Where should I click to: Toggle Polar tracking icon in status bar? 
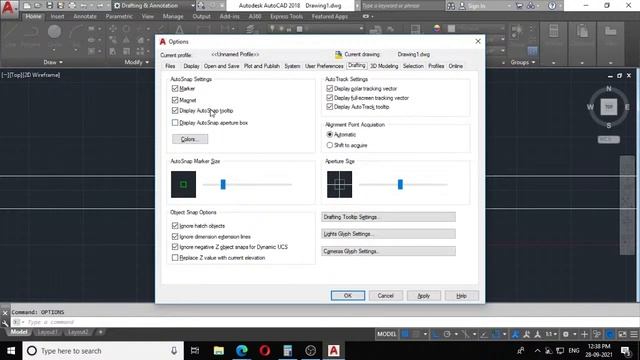click(x=447, y=334)
